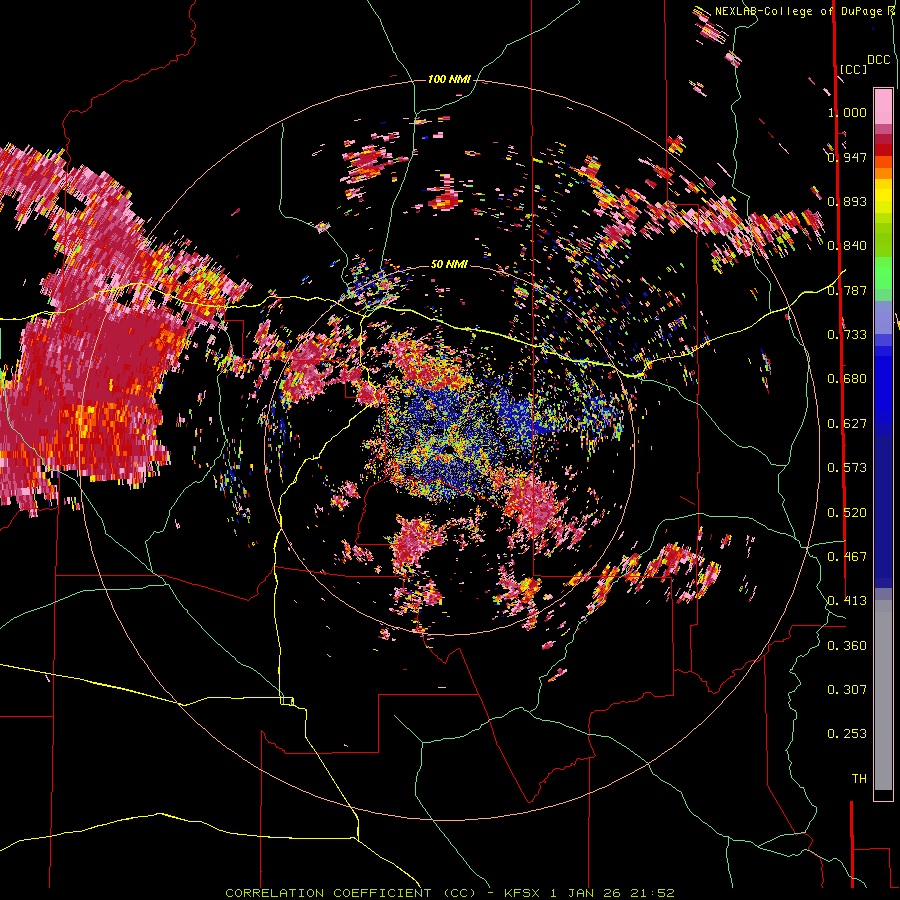Select the 0.467 scale value
This screenshot has width=900, height=900.
(x=847, y=556)
